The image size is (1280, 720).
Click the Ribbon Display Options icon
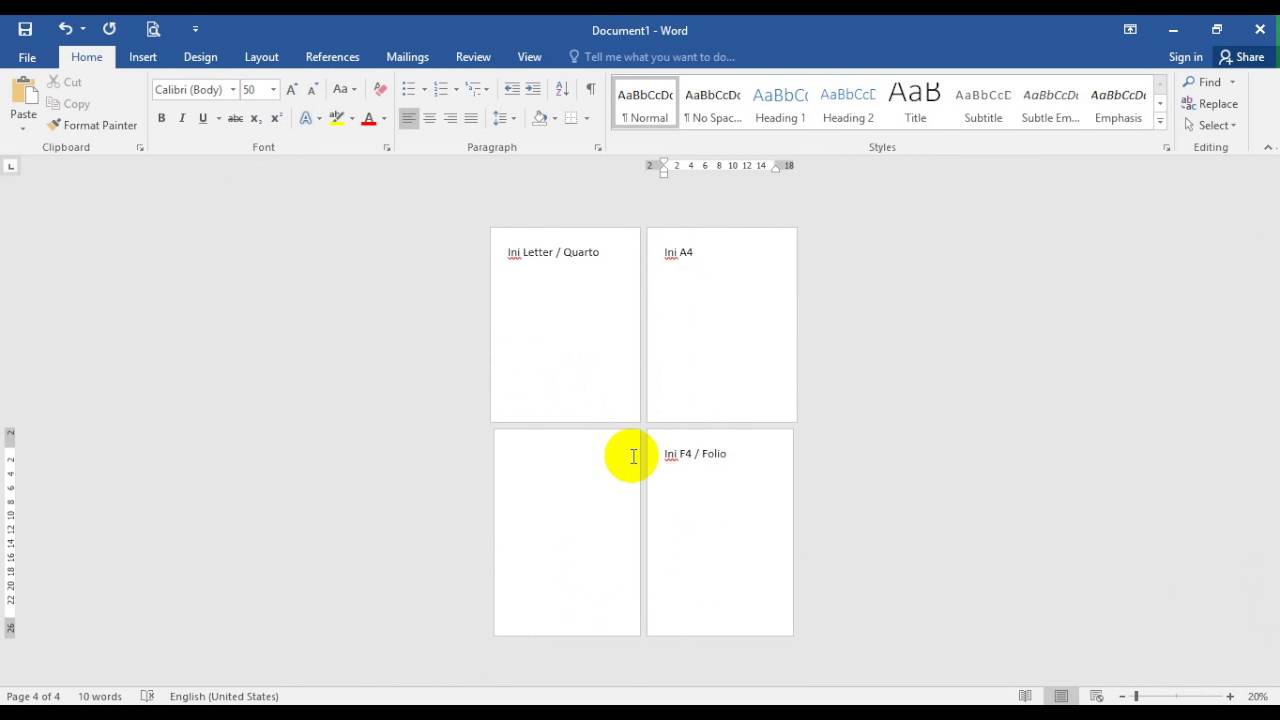pos(1130,30)
